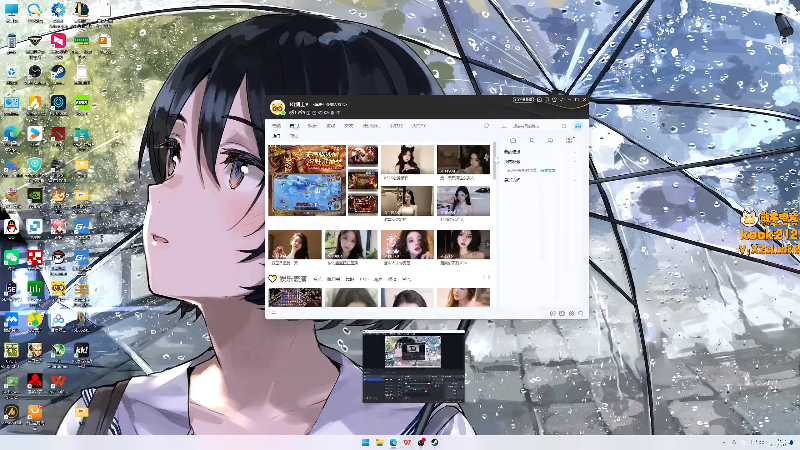Open the hamburger menu at YY's bottom-left
The height and width of the screenshot is (450, 800).
(x=274, y=313)
